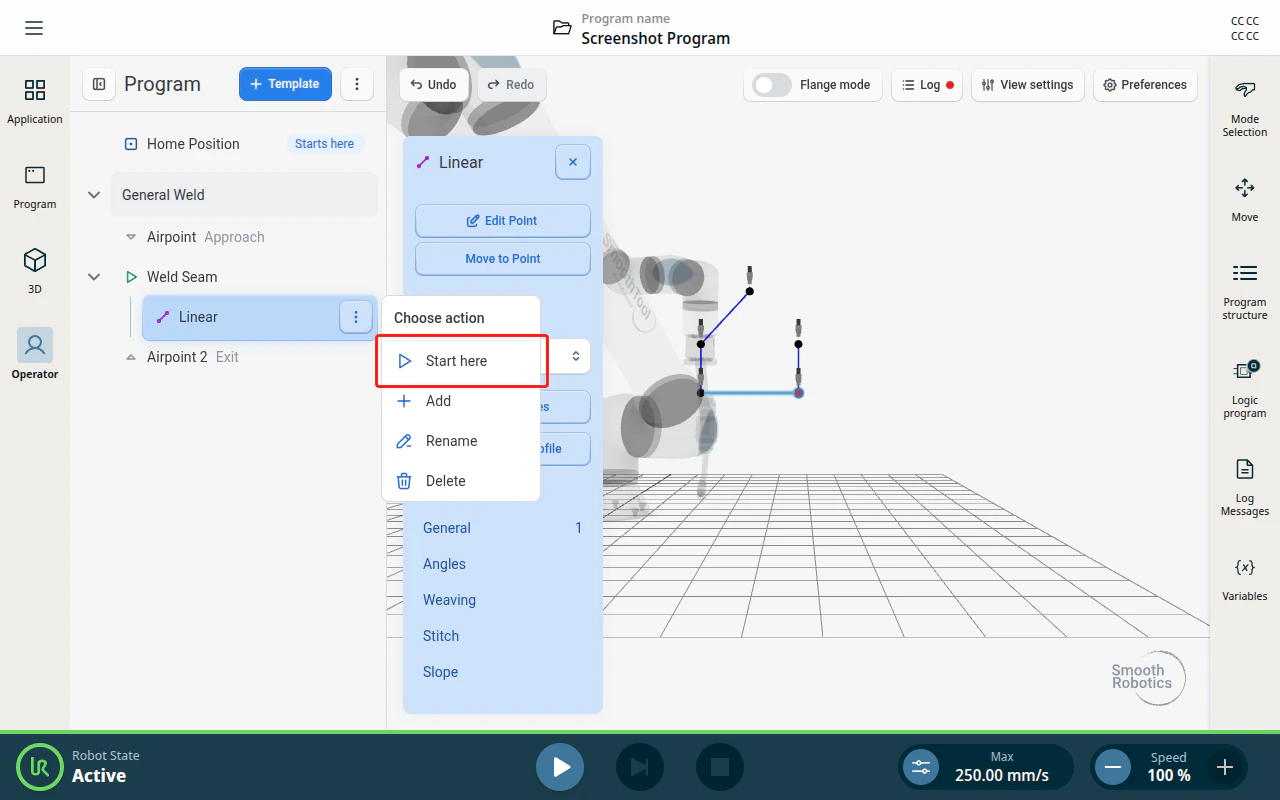Screen dimensions: 1280x800
Task: Open the Variables panel
Action: coord(1245,580)
